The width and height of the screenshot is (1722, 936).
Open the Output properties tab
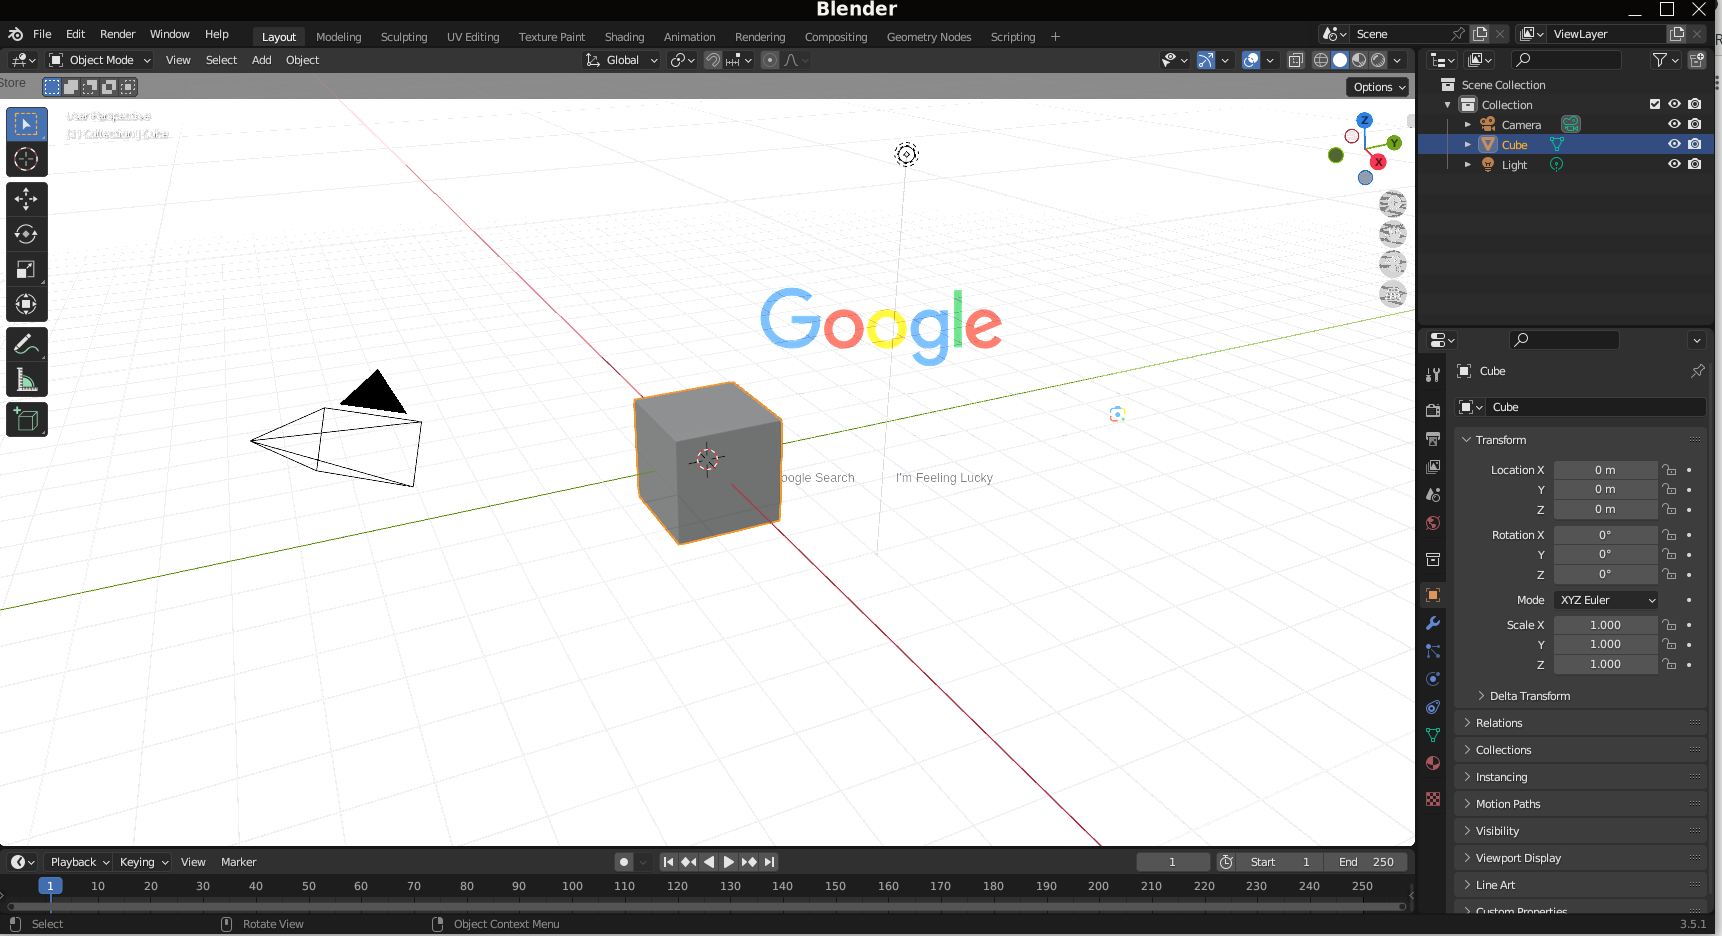point(1433,439)
